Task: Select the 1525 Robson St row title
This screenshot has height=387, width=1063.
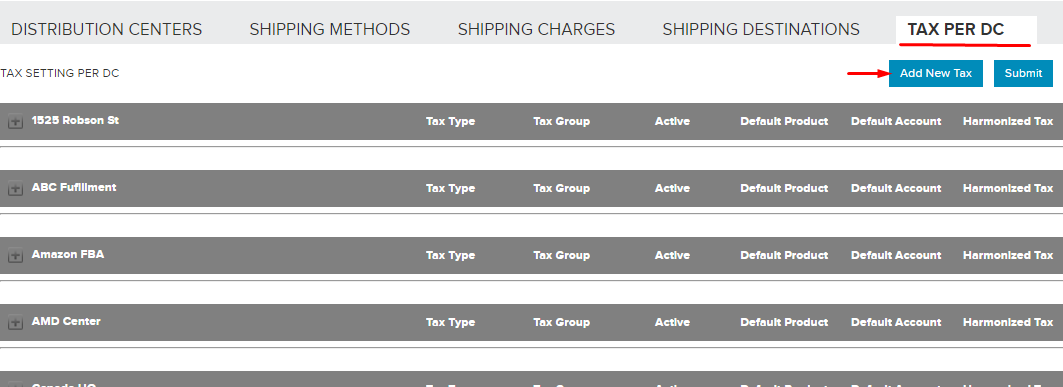Action: 75,120
